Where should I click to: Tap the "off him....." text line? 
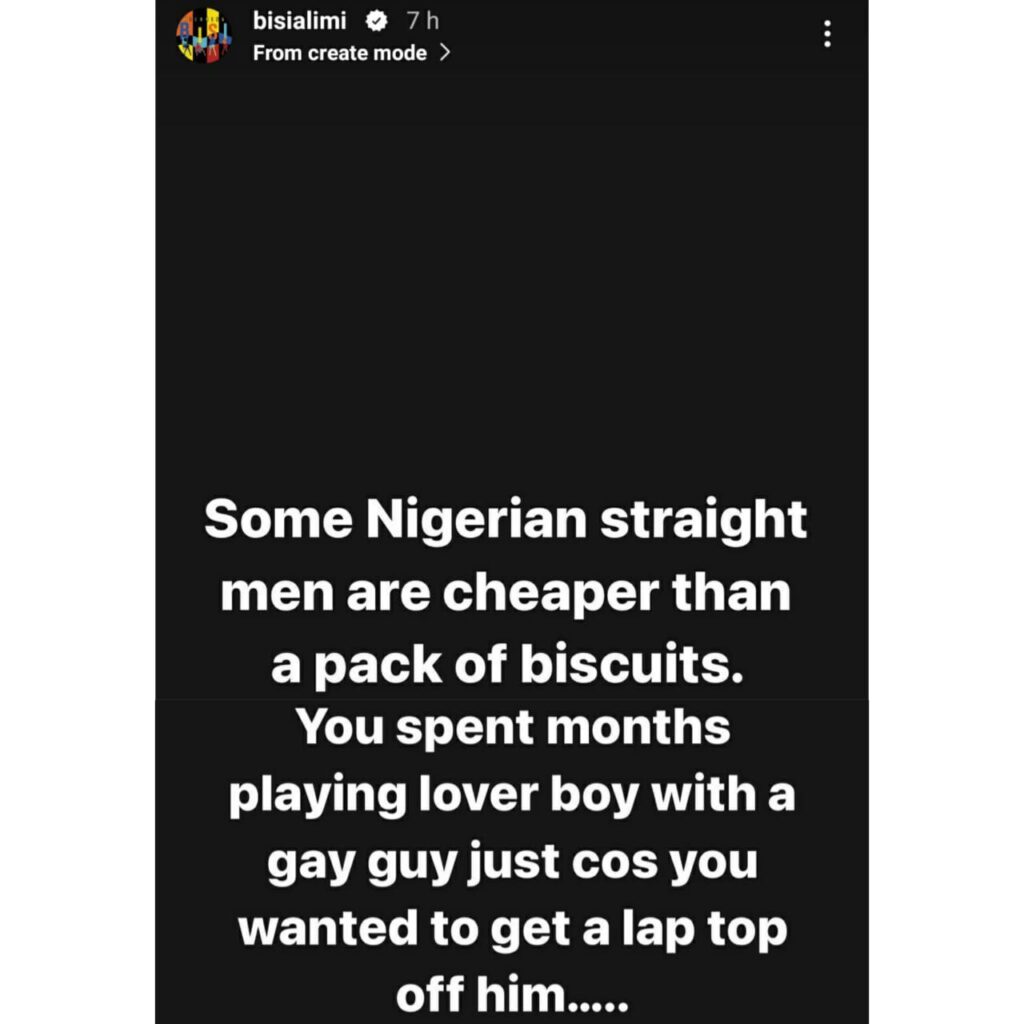coord(511,995)
